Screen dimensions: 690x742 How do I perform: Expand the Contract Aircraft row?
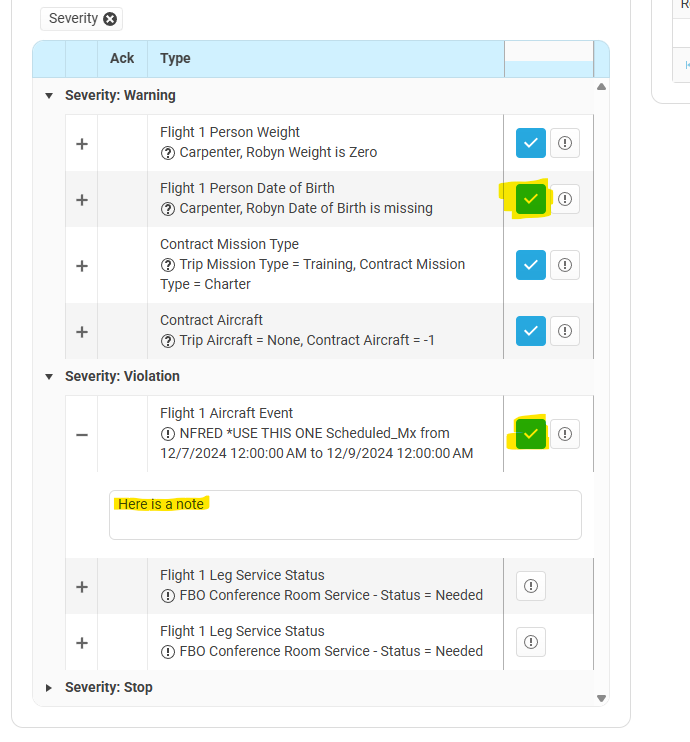click(82, 331)
